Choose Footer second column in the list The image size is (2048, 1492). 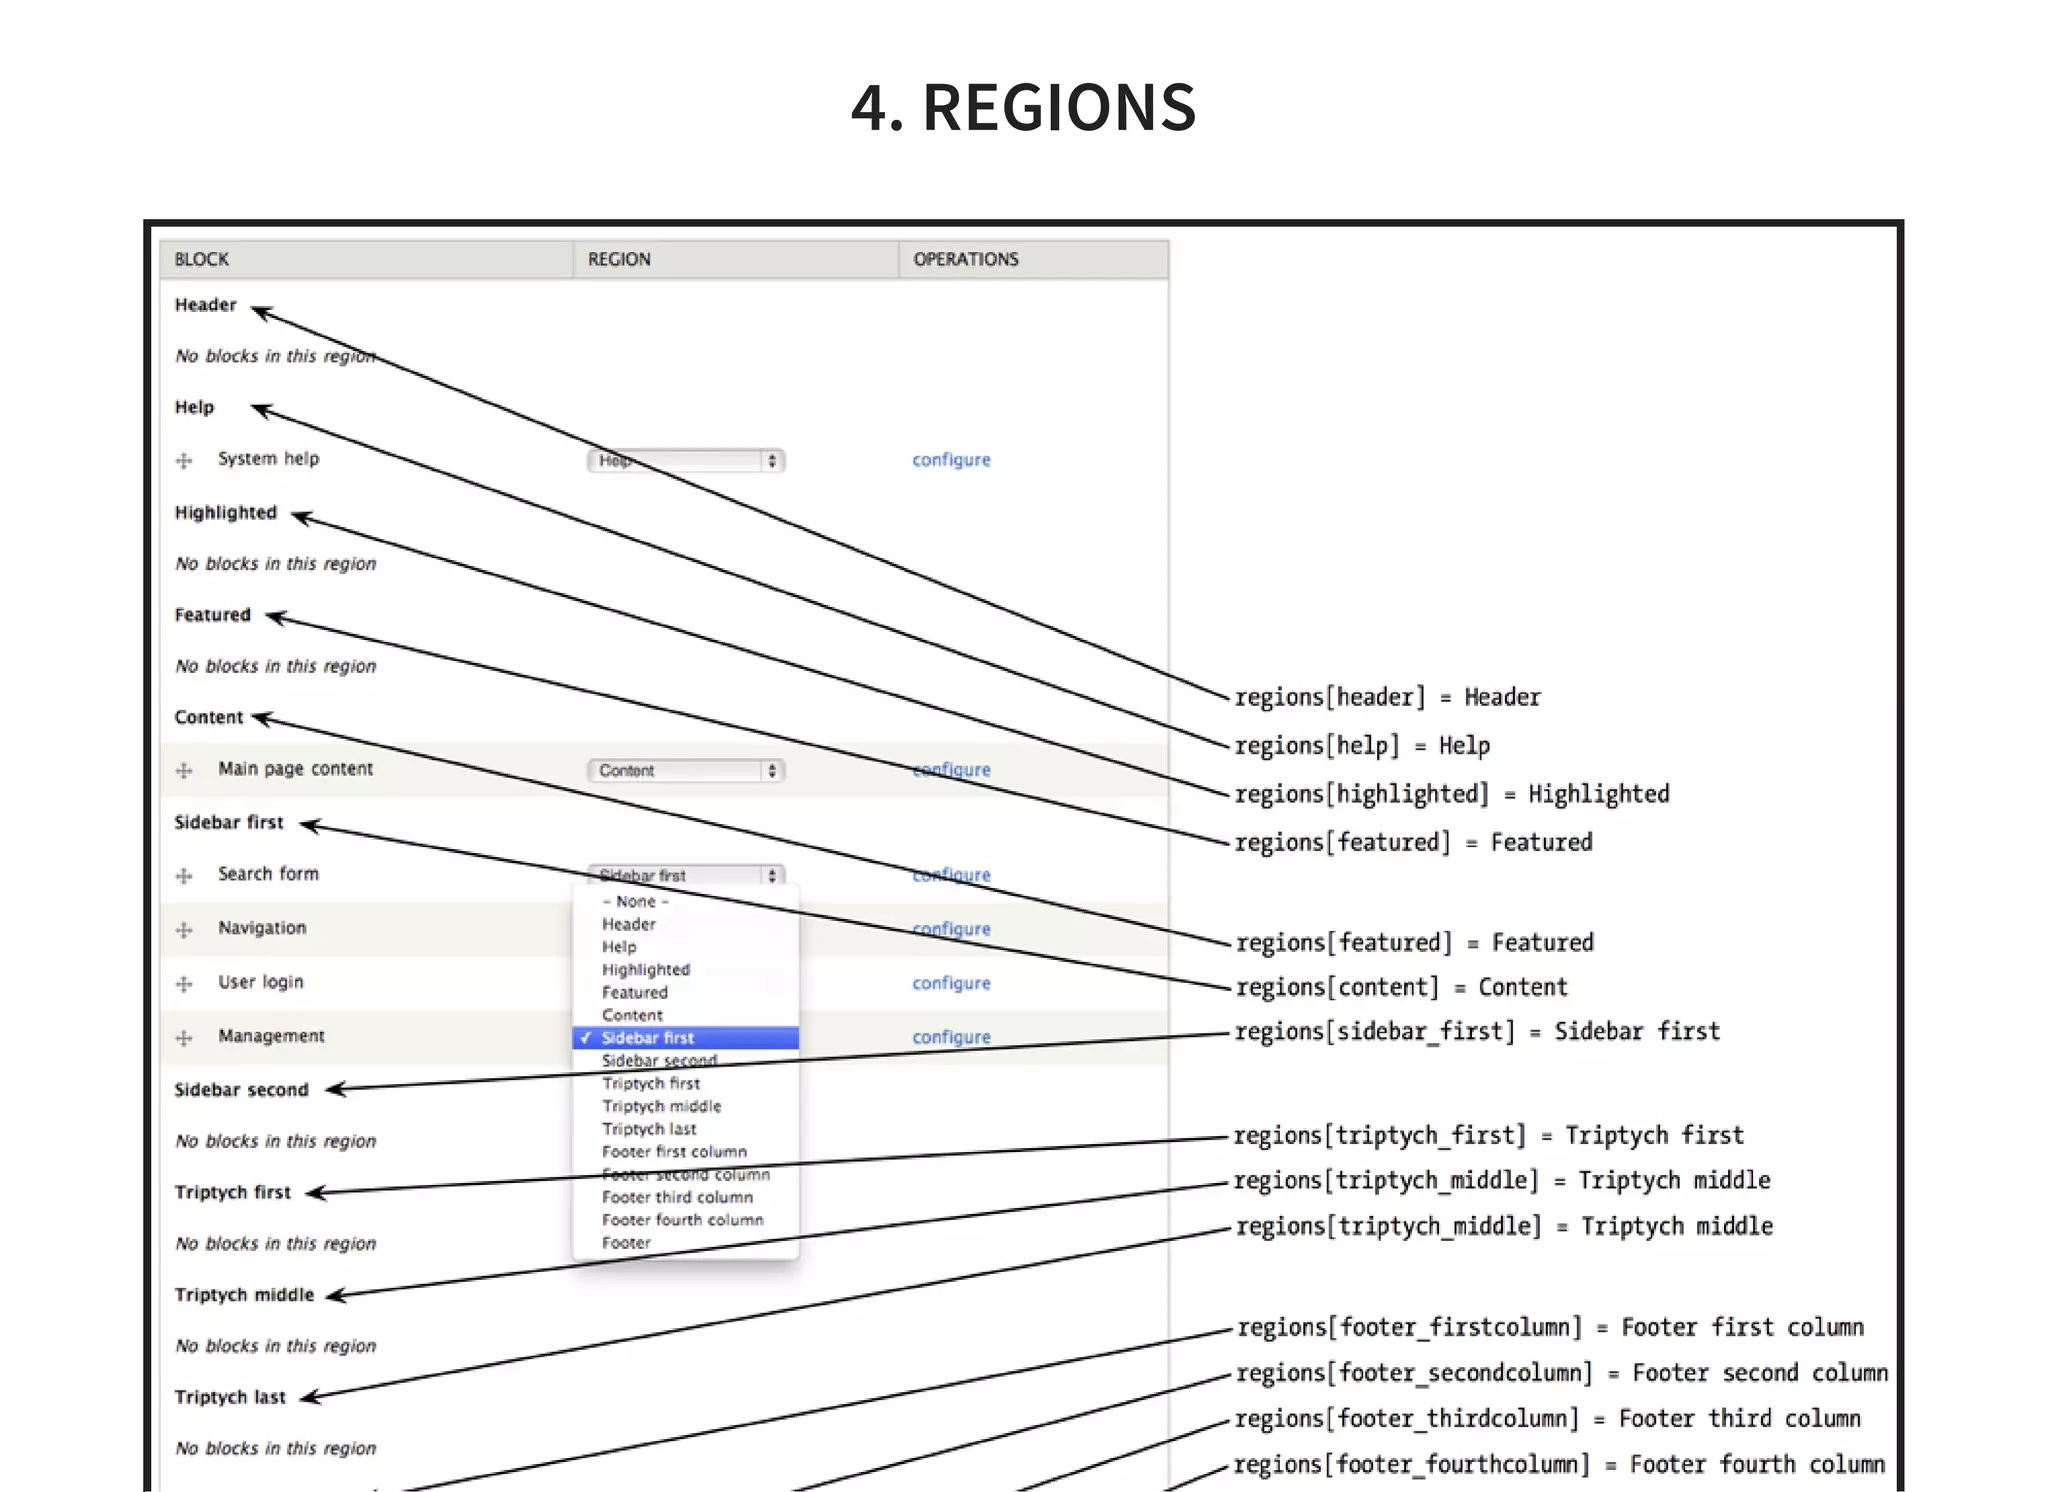coord(686,1175)
